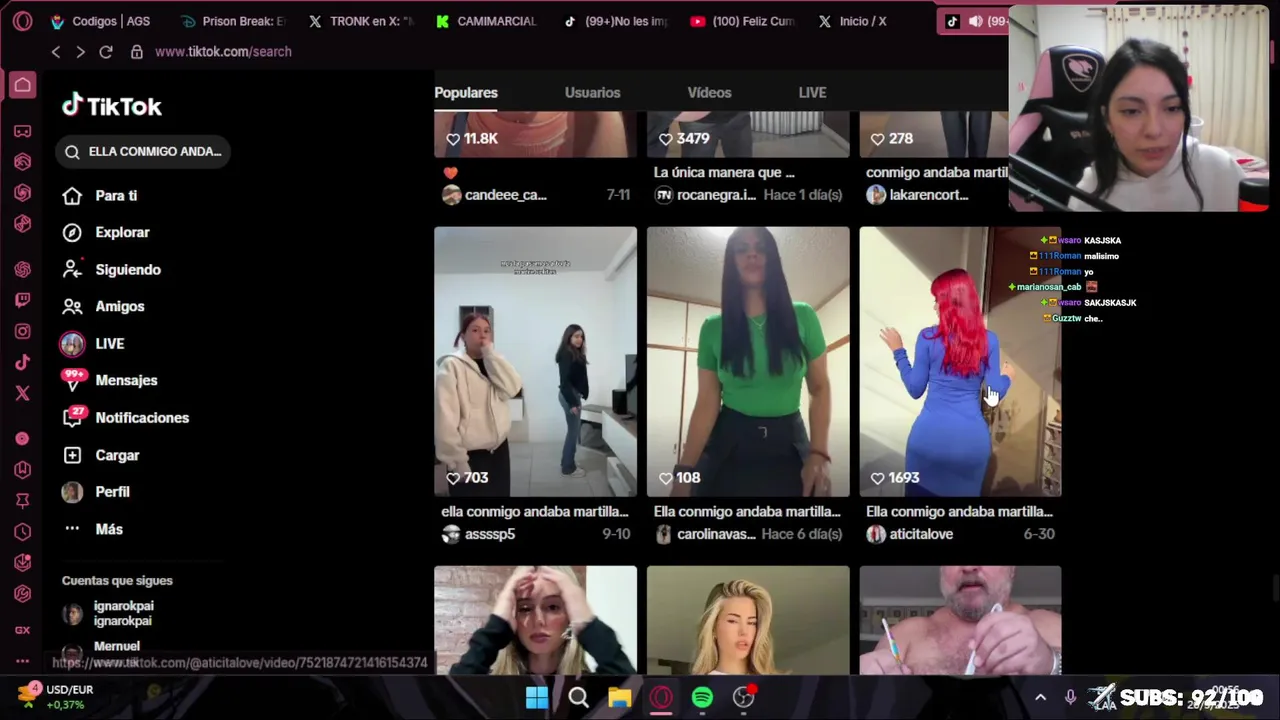Viewport: 1280px width, 720px height.
Task: Switch to Feliz Cum YouTube tab
Action: click(x=744, y=21)
